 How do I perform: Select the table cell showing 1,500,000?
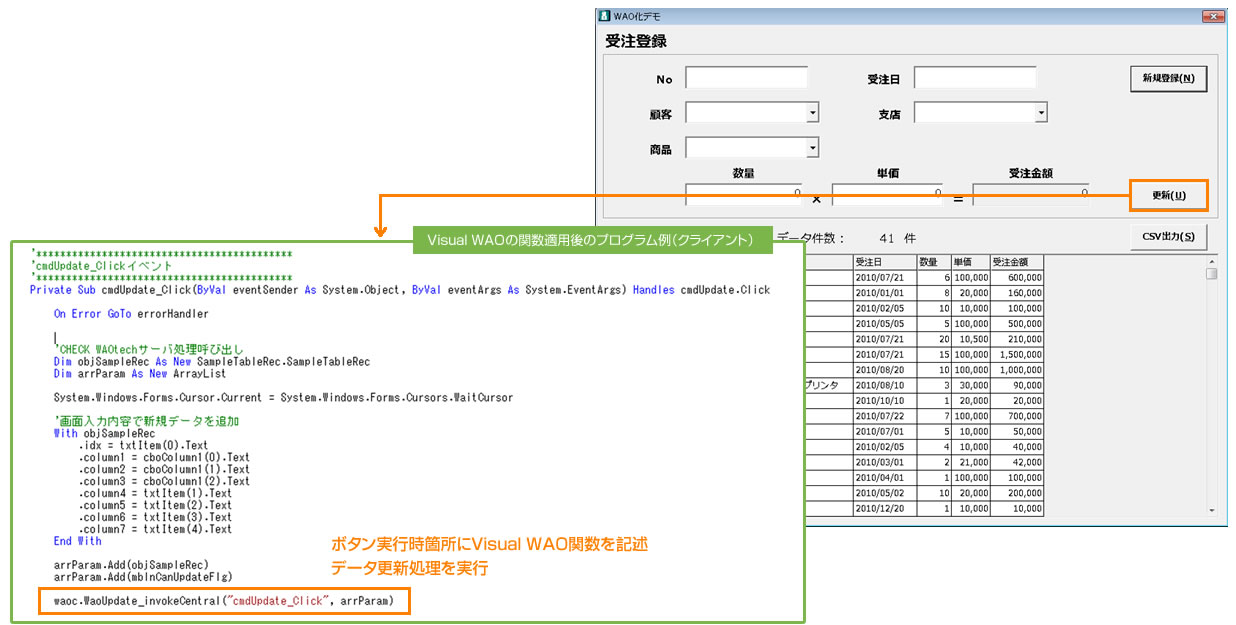pos(1016,355)
